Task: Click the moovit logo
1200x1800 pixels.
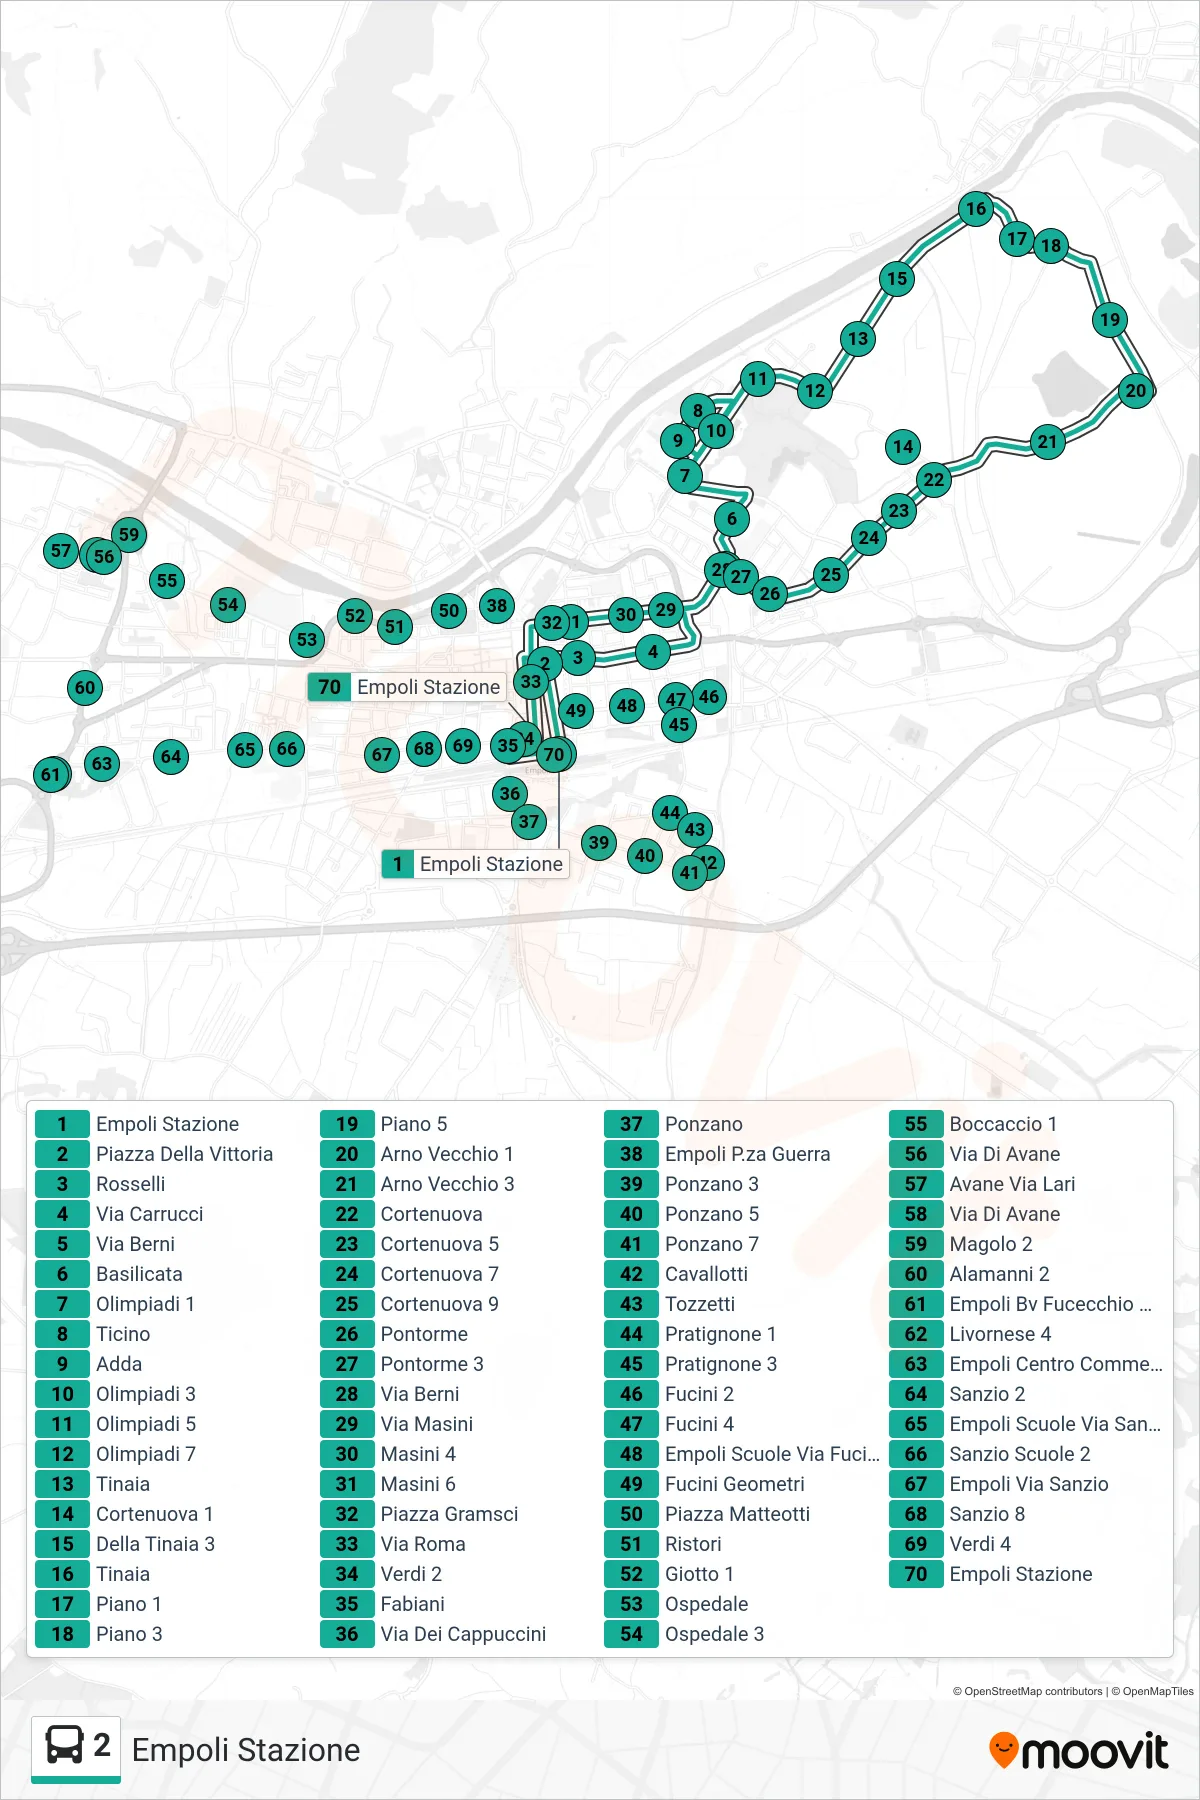Action: [x=1078, y=1751]
